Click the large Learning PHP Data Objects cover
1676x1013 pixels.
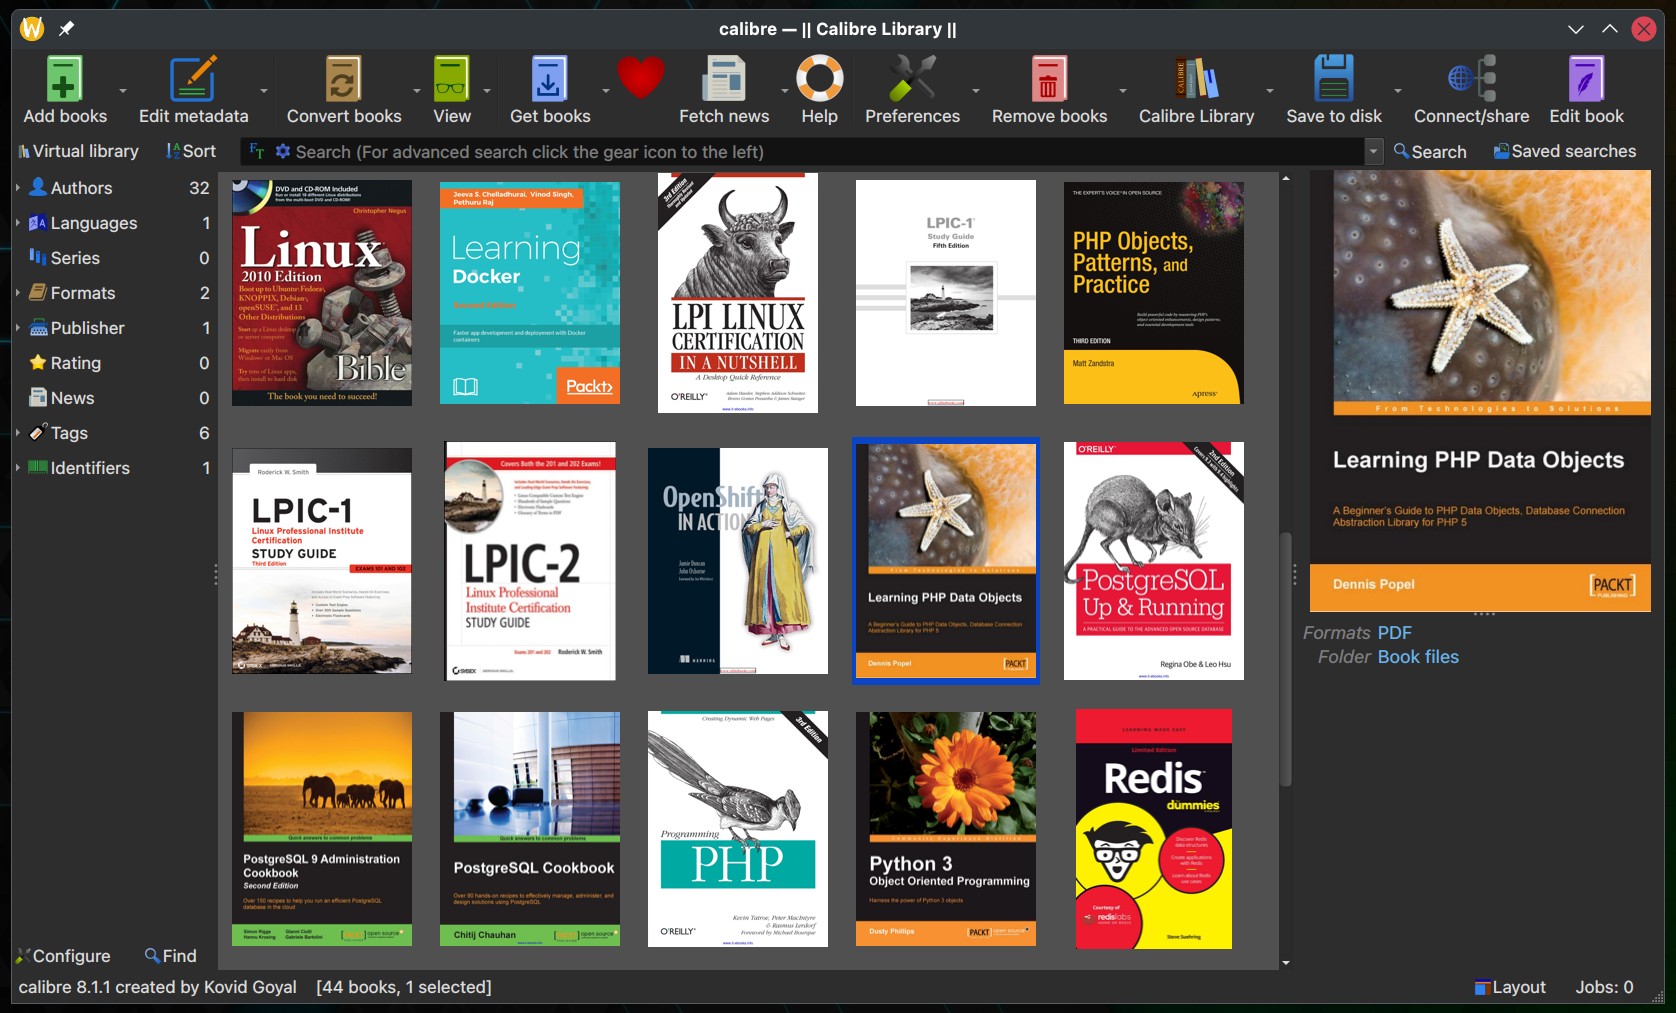coord(1480,391)
